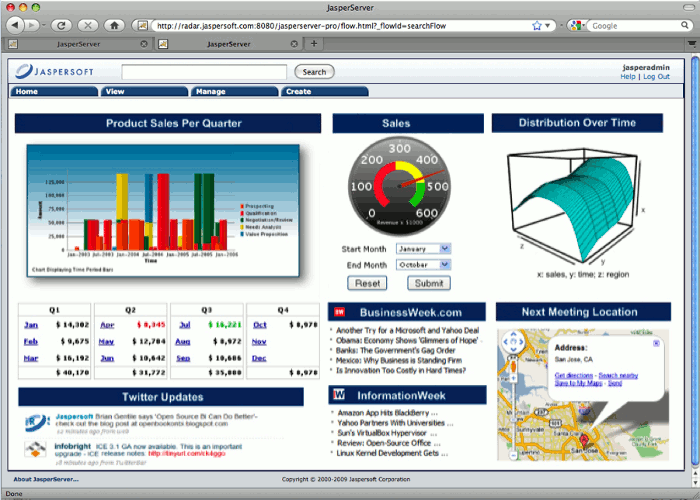Screen dimensions: 700x500
Task: Open the Get directions map link
Action: (x=574, y=375)
